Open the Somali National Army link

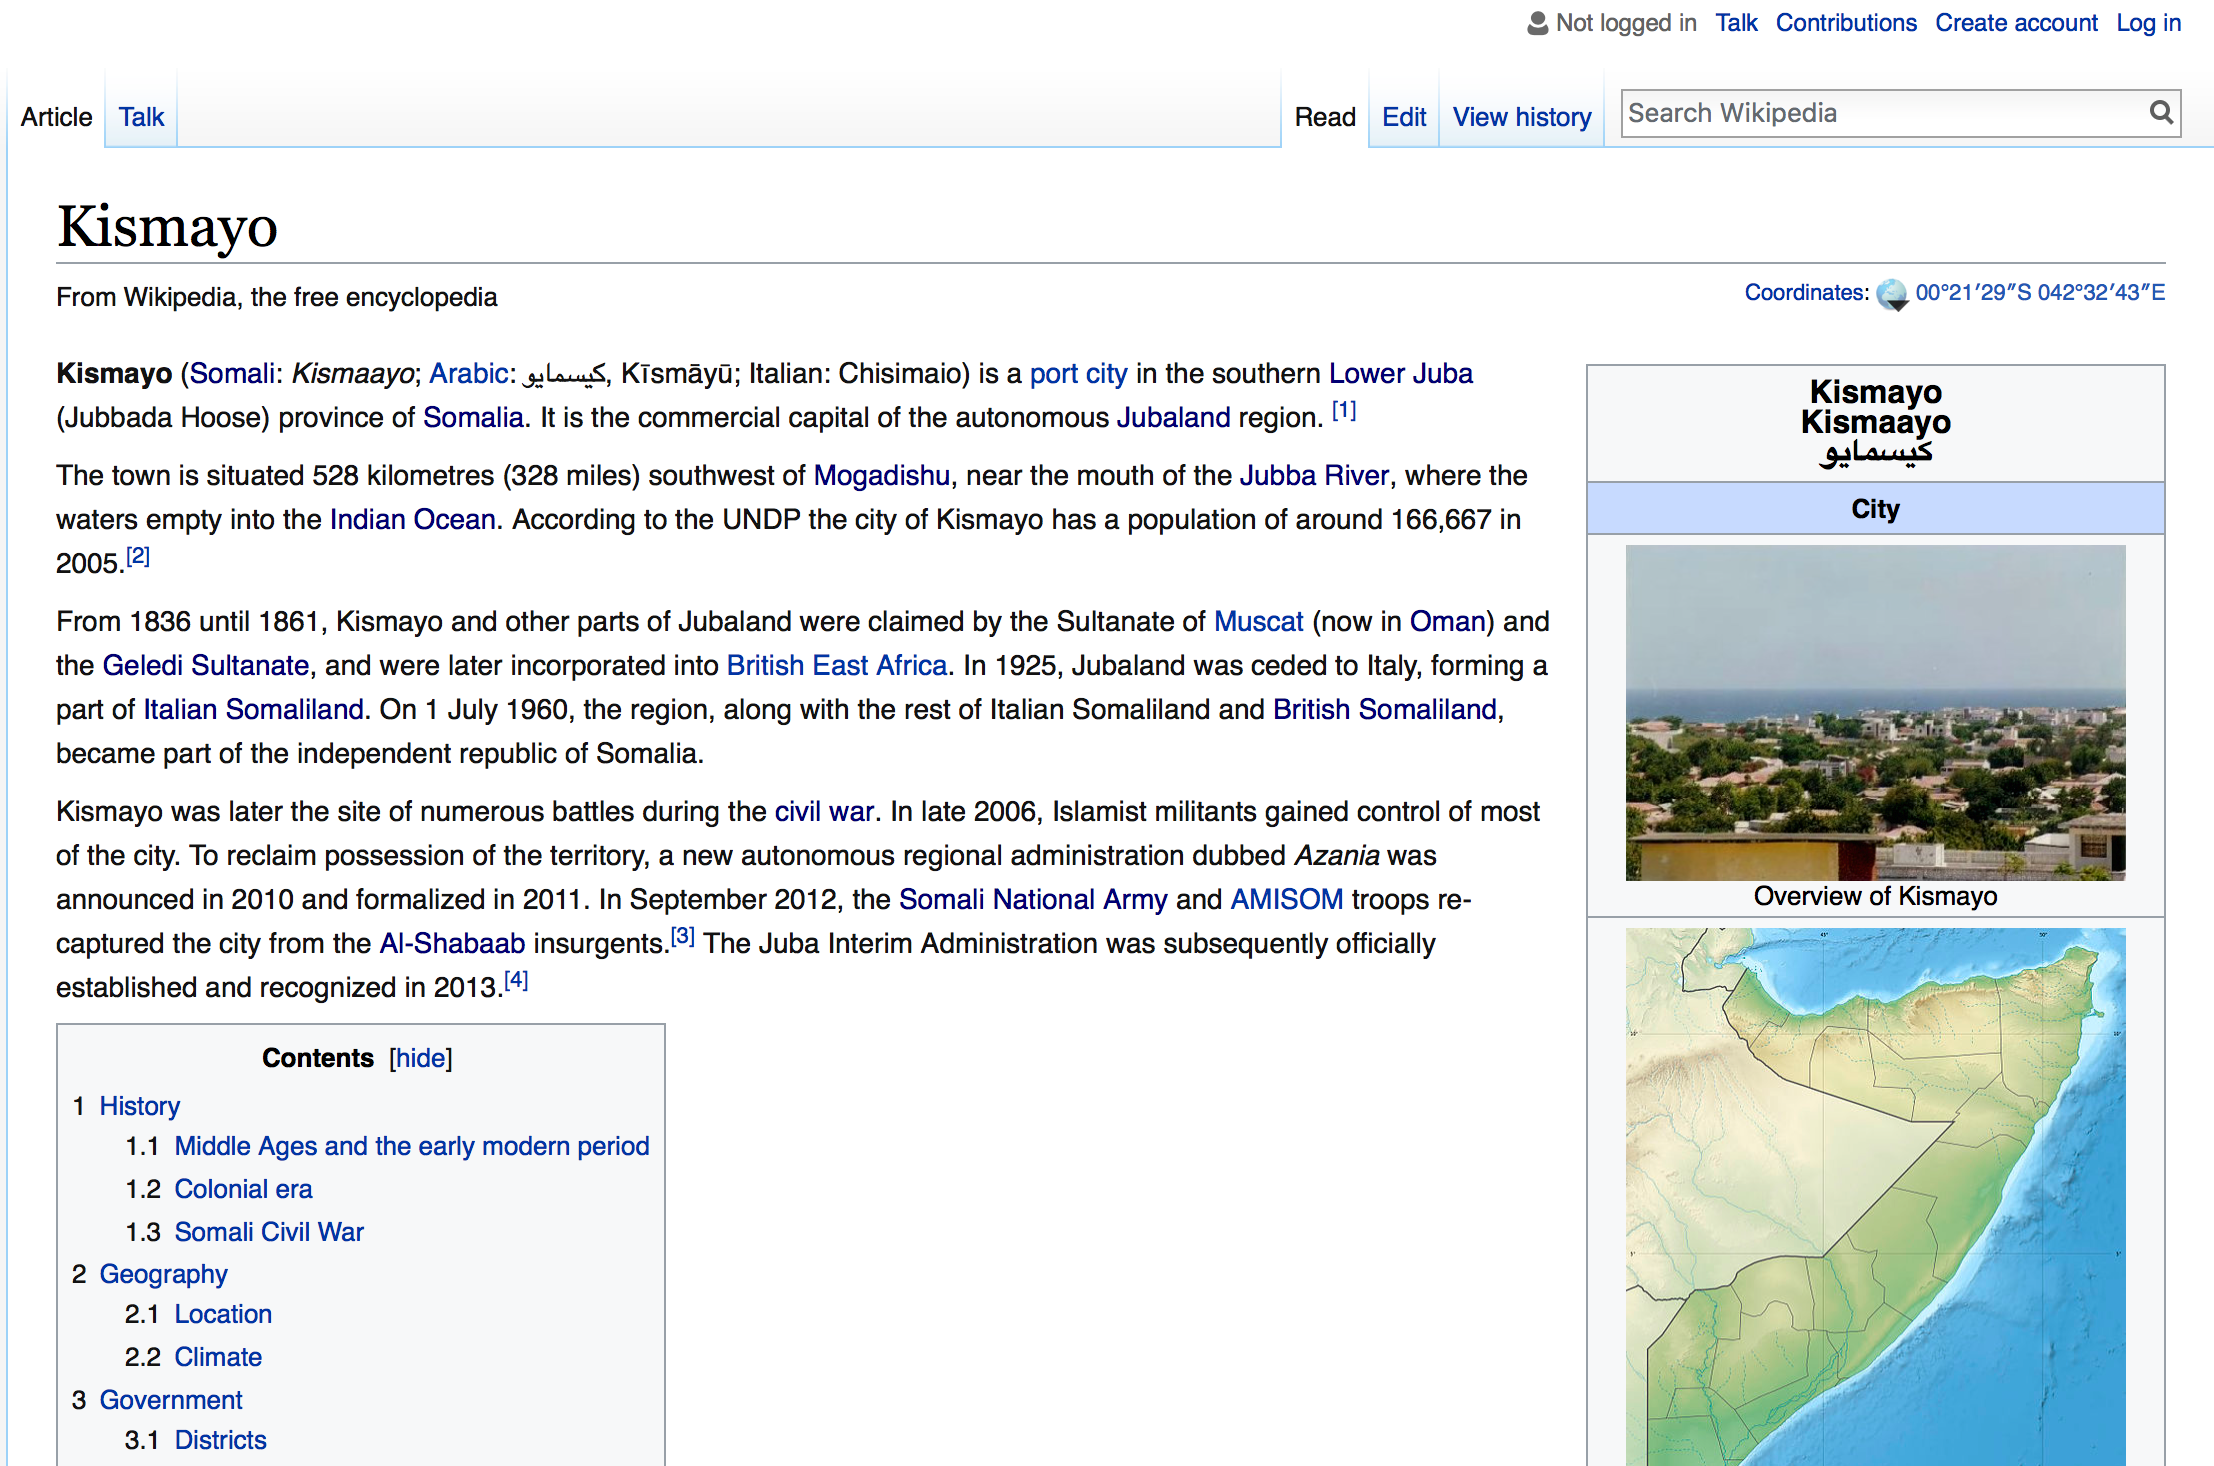point(1033,900)
